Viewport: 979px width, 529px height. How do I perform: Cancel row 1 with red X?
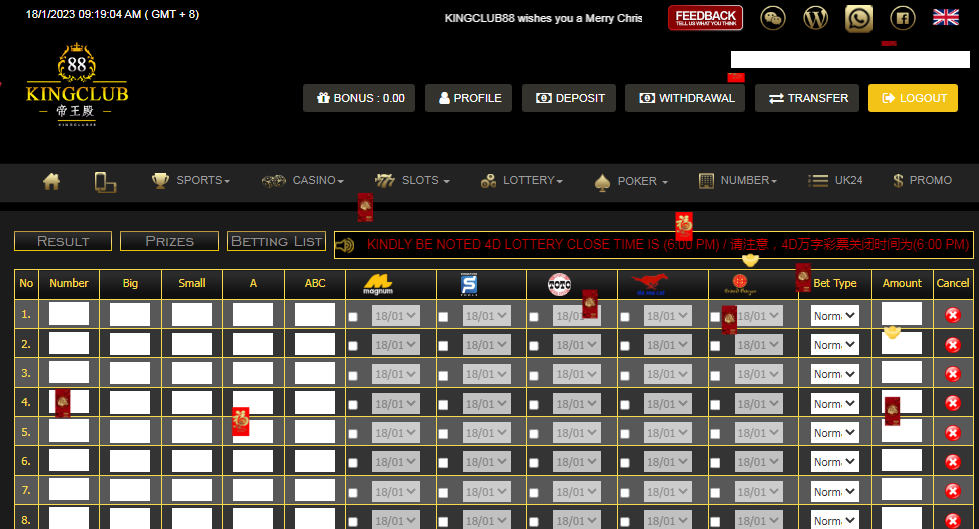[952, 315]
